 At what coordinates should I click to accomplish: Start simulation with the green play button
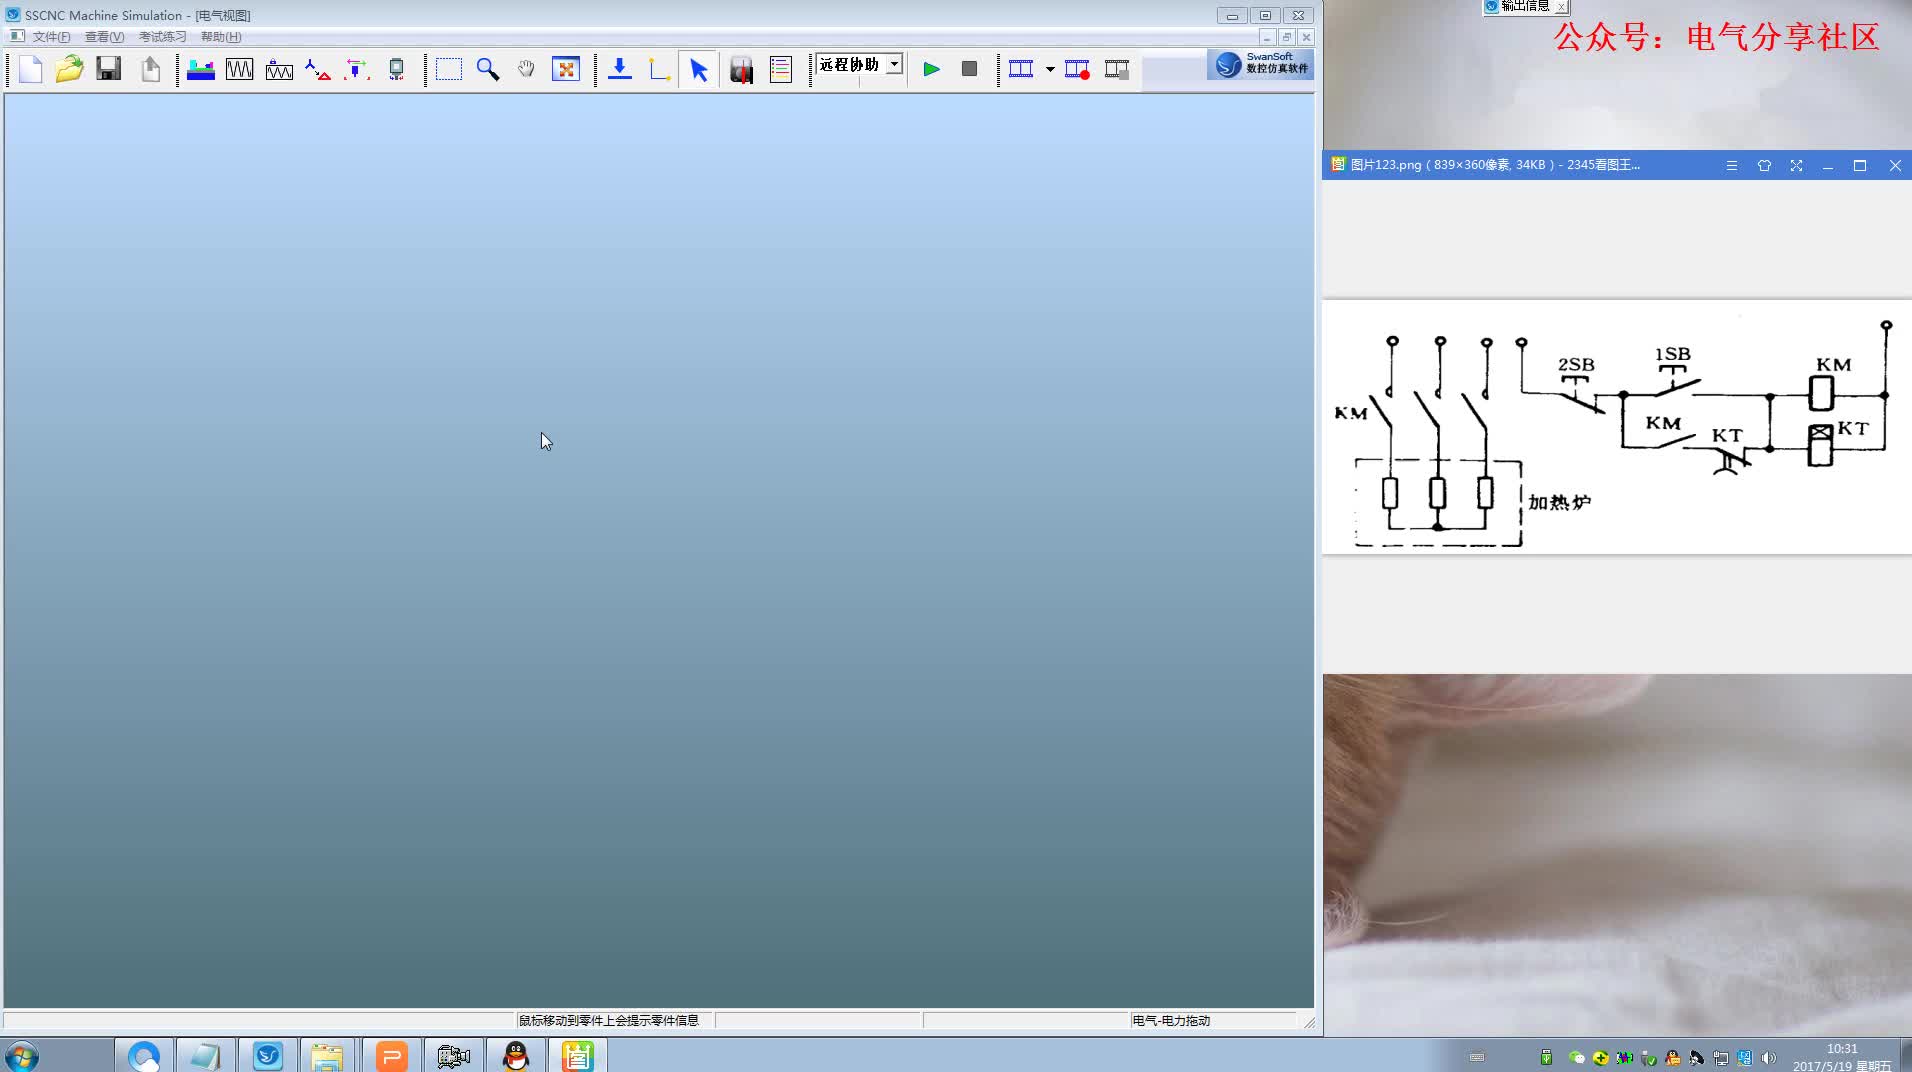click(x=931, y=69)
